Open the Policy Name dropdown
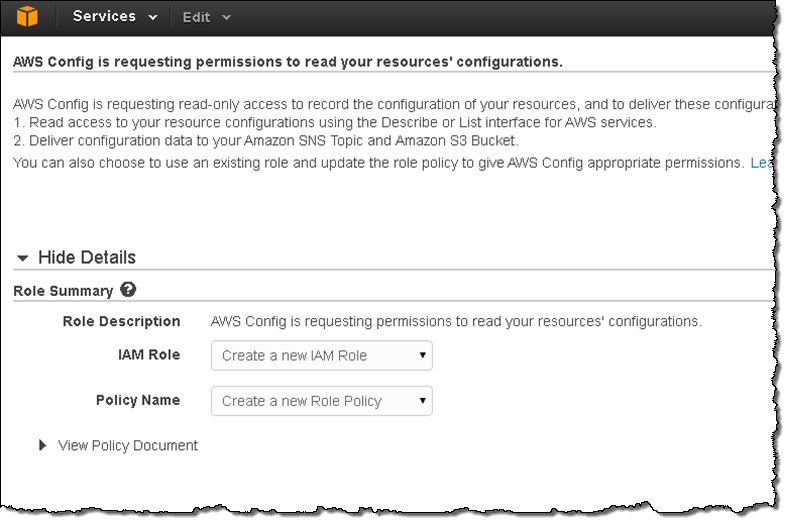 321,401
